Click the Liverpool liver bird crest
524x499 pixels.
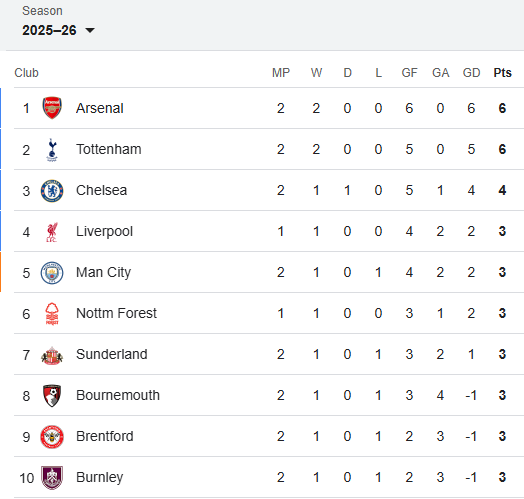[52, 232]
